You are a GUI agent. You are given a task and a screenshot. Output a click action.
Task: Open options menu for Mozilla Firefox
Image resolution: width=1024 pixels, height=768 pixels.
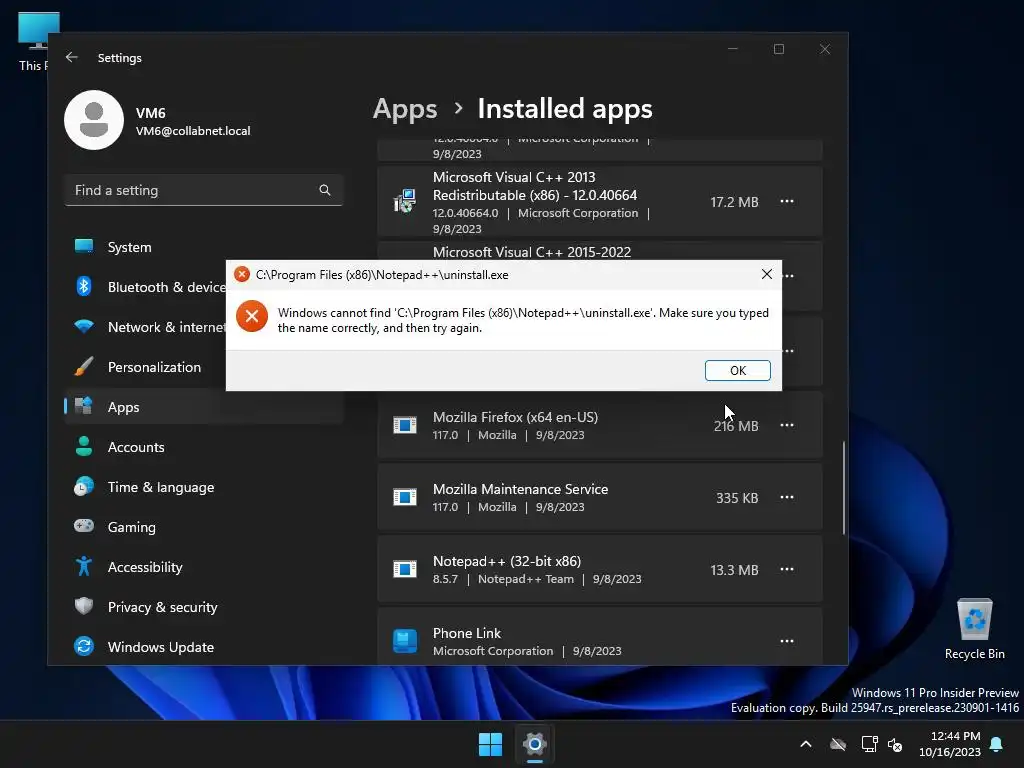pos(787,425)
